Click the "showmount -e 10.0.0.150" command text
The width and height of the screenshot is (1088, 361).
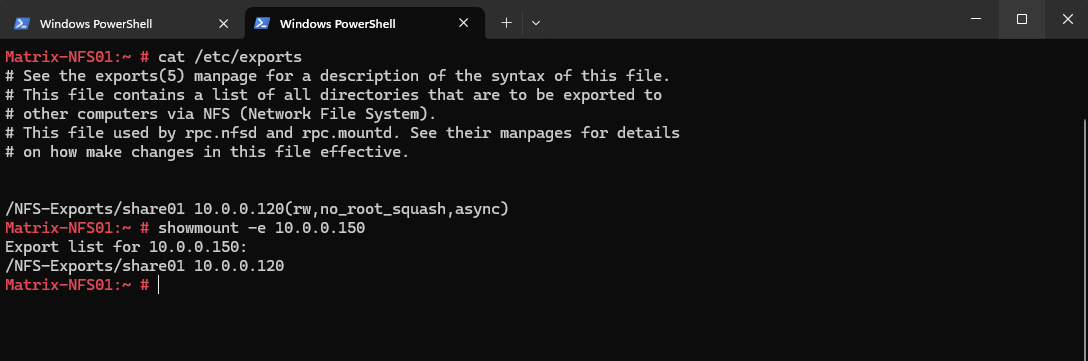[262, 228]
